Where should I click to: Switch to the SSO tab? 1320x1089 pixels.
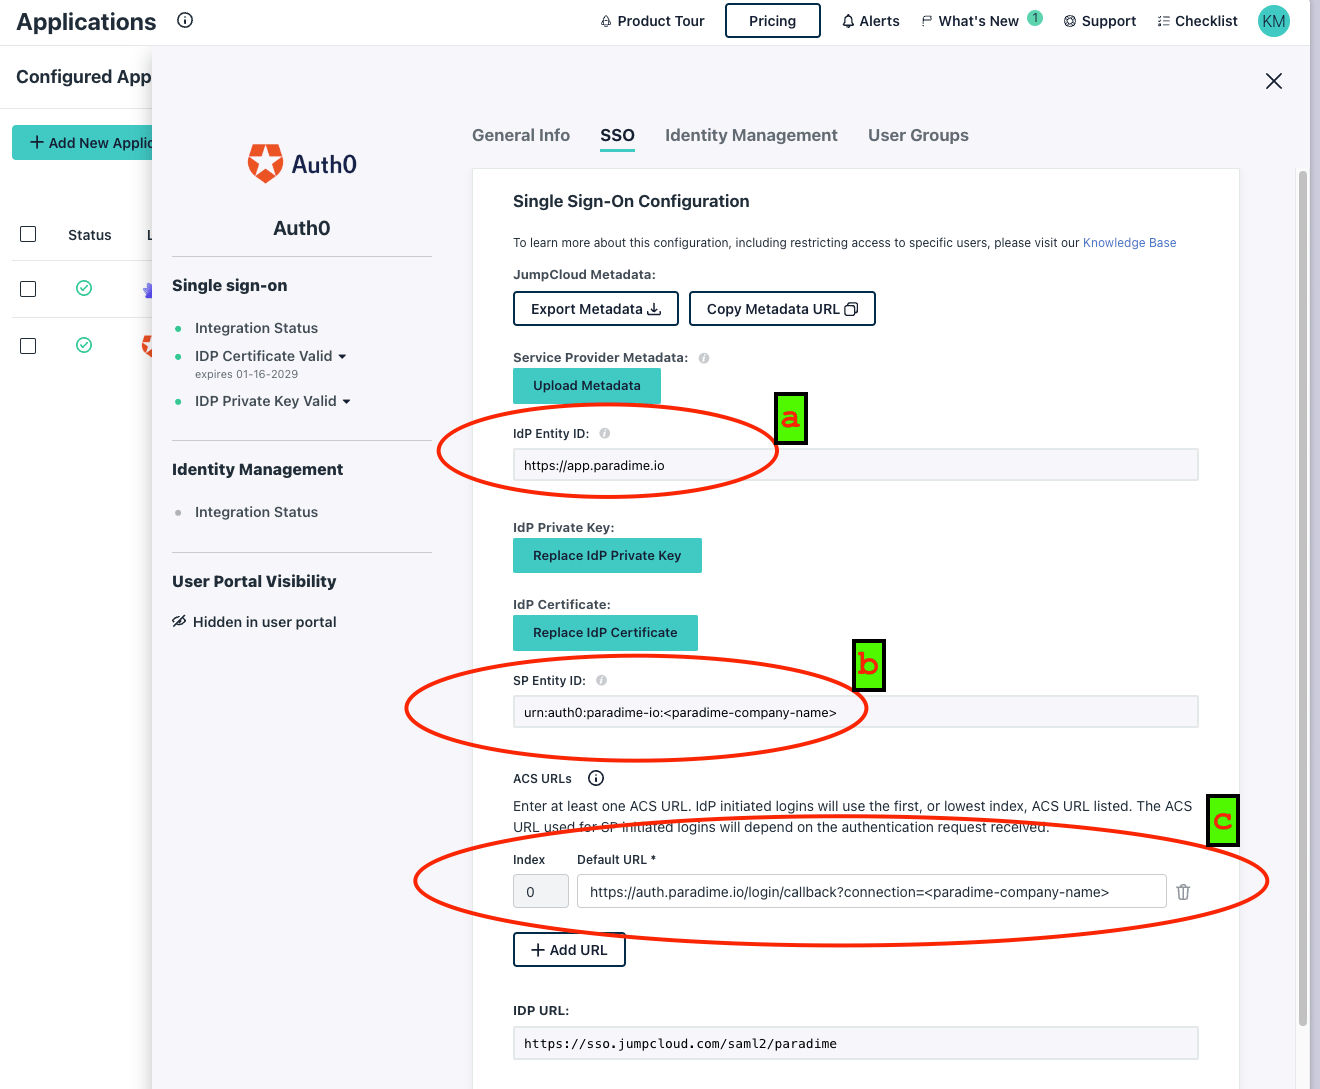pos(617,135)
